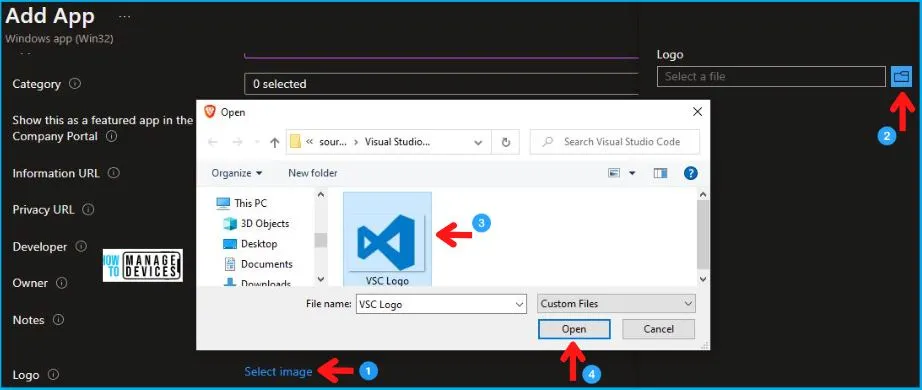Click the Refresh button in address bar

[506, 142]
